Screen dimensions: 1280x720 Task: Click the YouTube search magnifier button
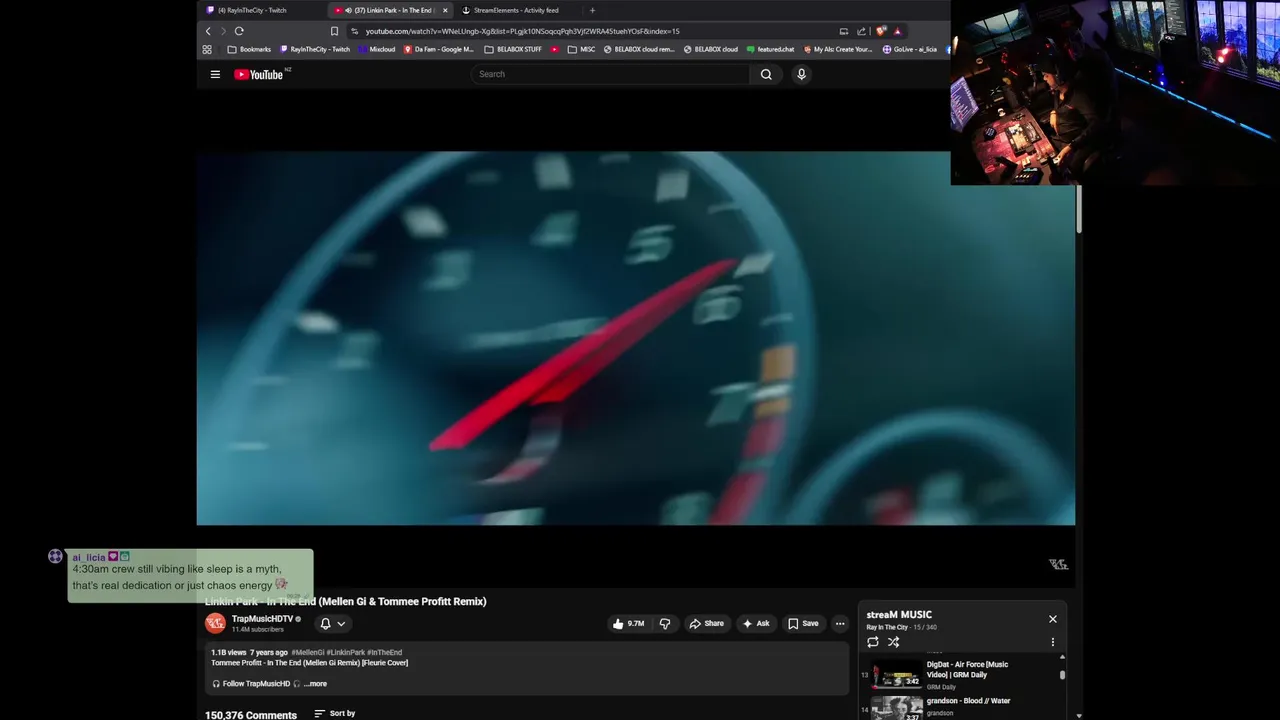[766, 74]
